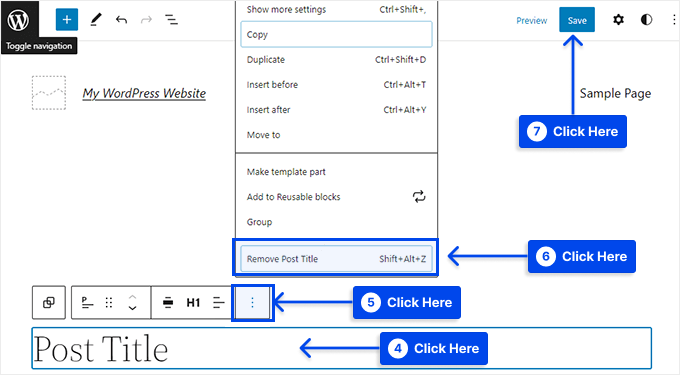Click the redo arrow icon

coord(147,20)
